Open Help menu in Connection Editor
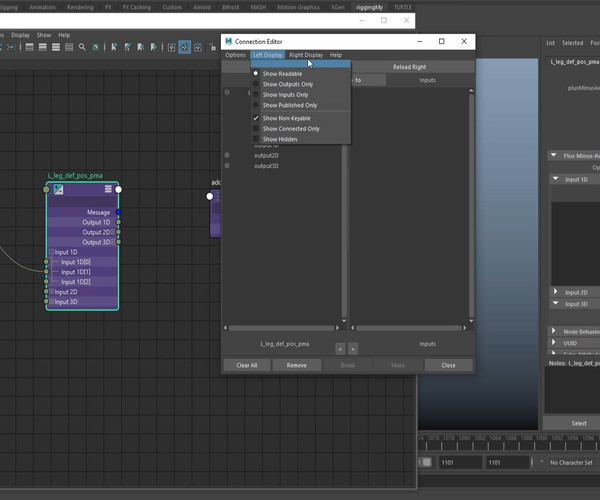Image resolution: width=600 pixels, height=500 pixels. tap(336, 55)
